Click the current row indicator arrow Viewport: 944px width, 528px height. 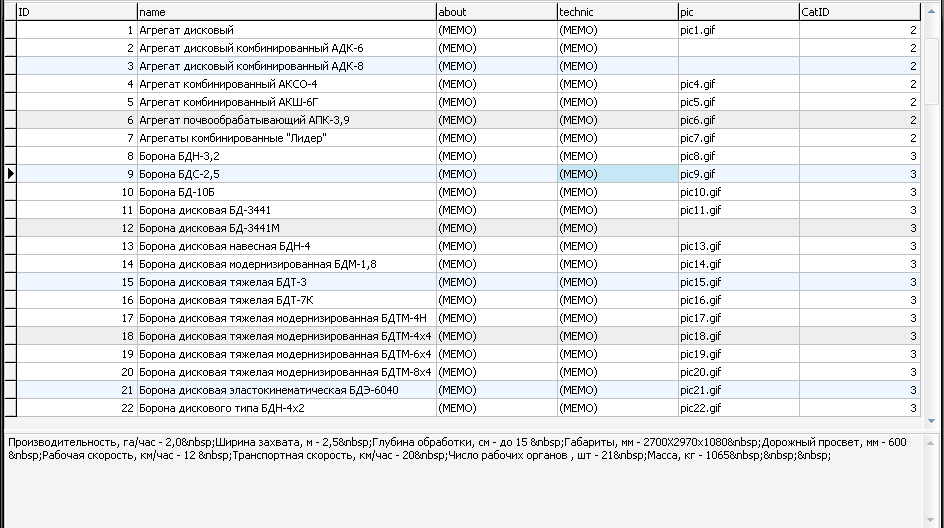coord(10,174)
